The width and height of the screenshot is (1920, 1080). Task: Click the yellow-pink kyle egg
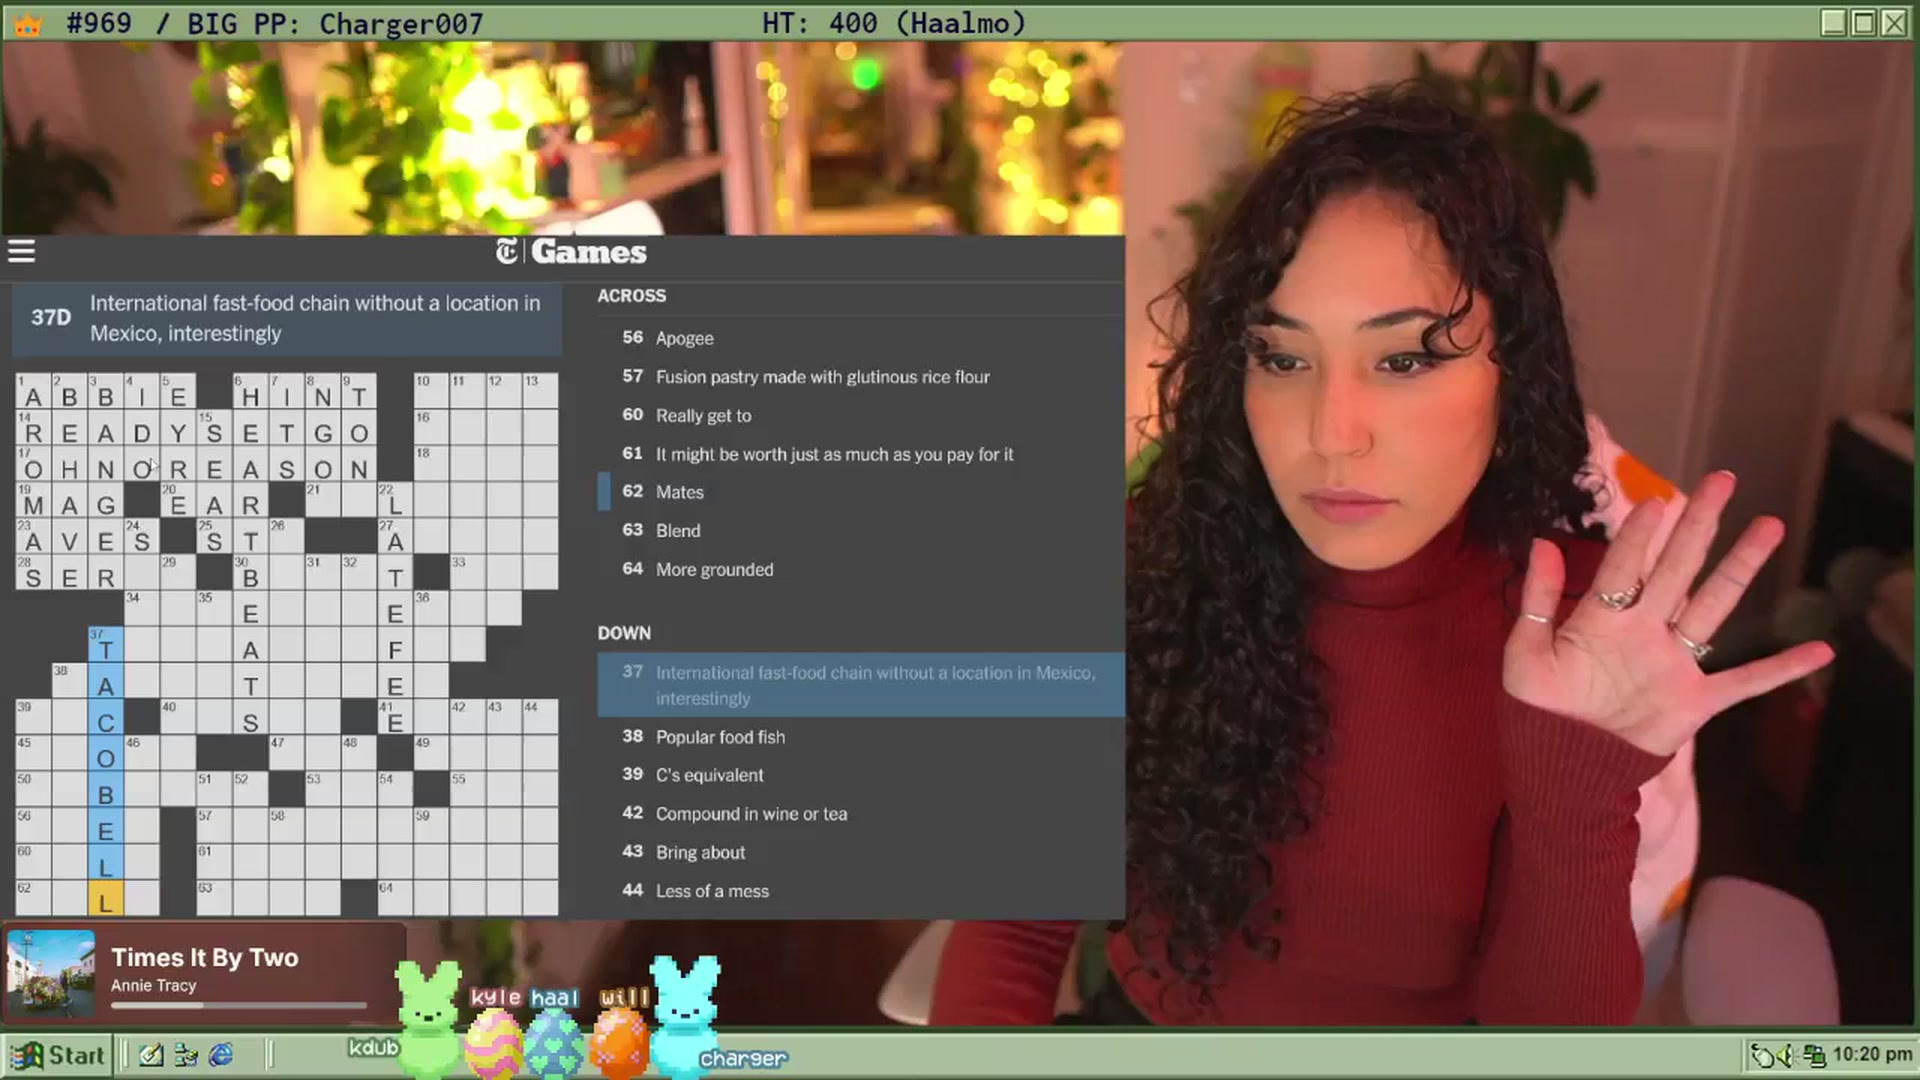click(x=494, y=1042)
